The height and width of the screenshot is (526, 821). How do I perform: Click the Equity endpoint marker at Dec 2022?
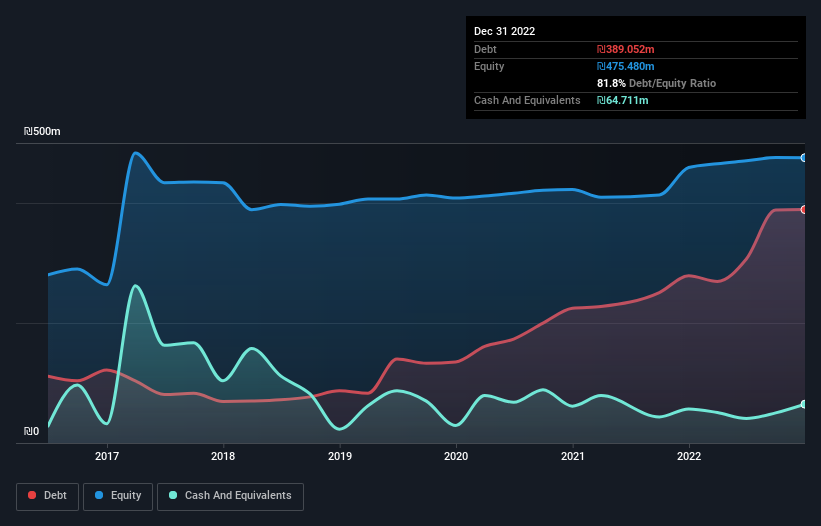[x=804, y=158]
